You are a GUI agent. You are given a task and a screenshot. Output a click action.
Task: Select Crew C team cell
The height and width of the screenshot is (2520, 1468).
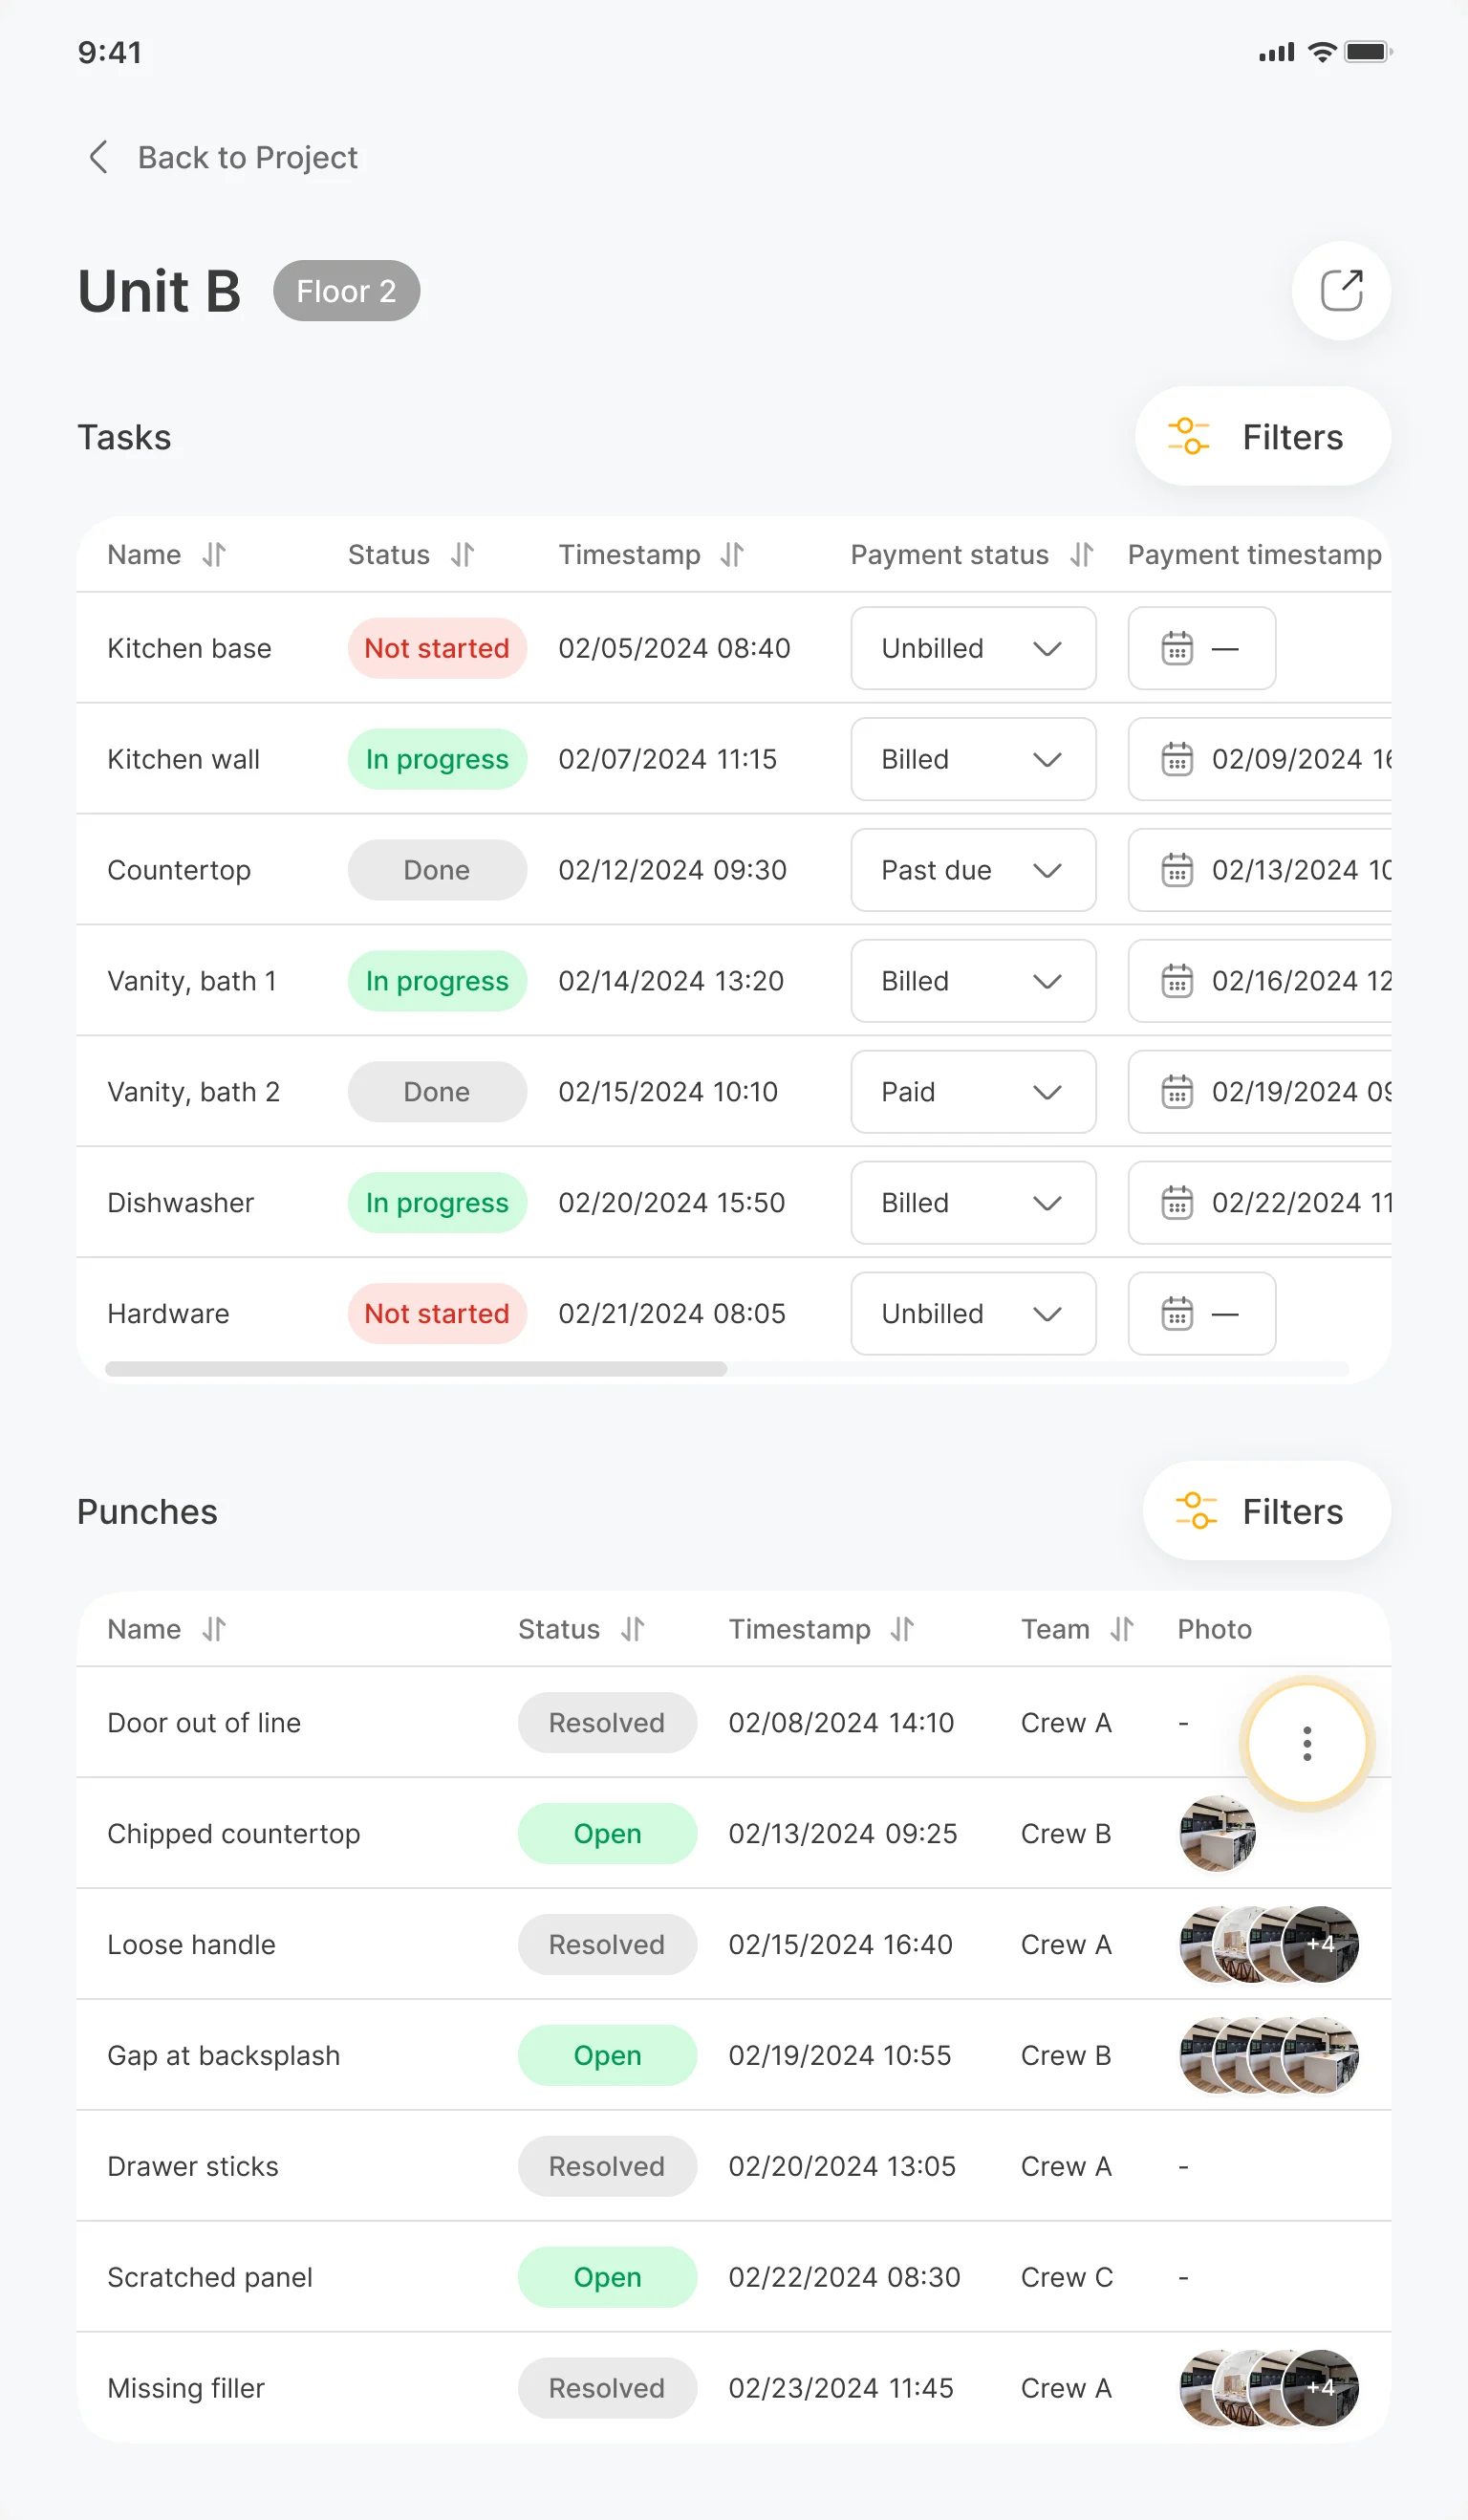(x=1066, y=2277)
